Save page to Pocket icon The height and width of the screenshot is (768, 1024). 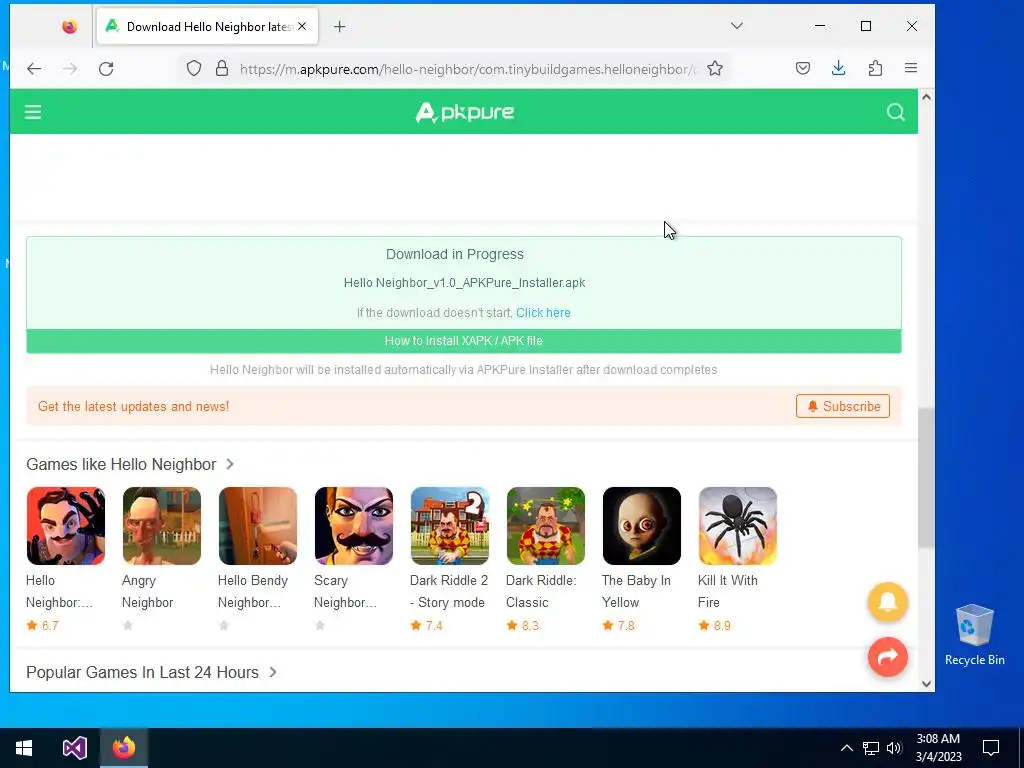tap(803, 69)
